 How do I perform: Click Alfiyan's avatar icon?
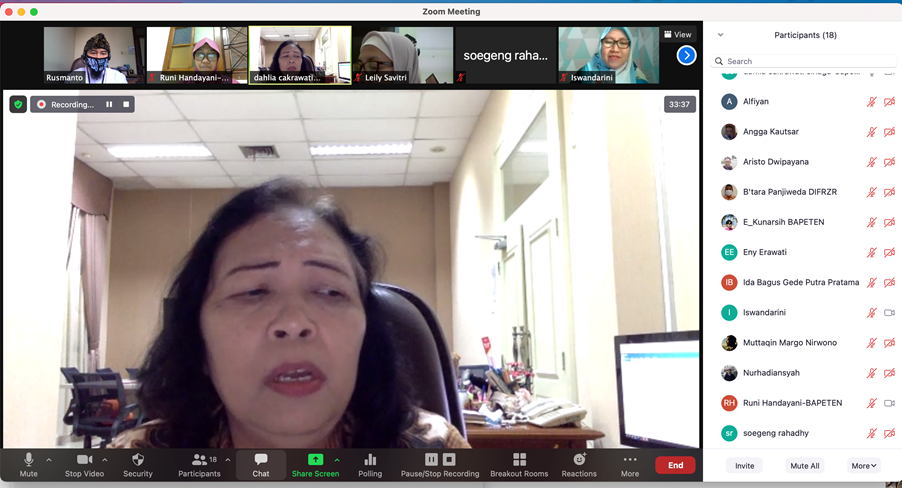pos(729,102)
